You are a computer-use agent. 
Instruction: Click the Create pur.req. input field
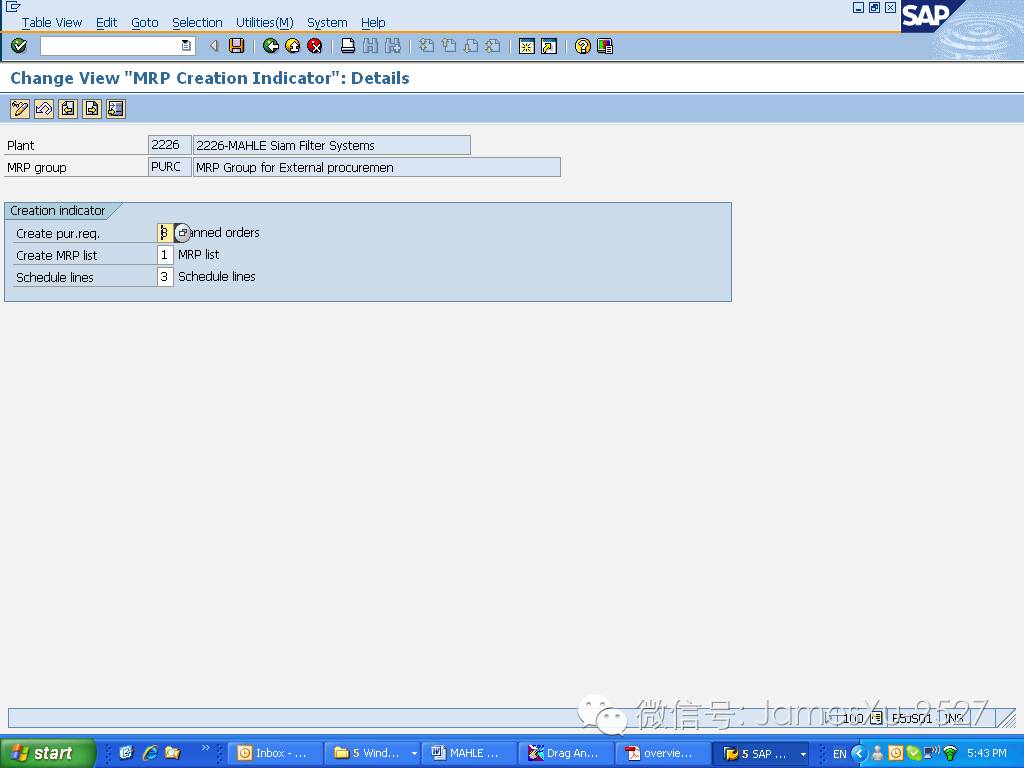165,232
